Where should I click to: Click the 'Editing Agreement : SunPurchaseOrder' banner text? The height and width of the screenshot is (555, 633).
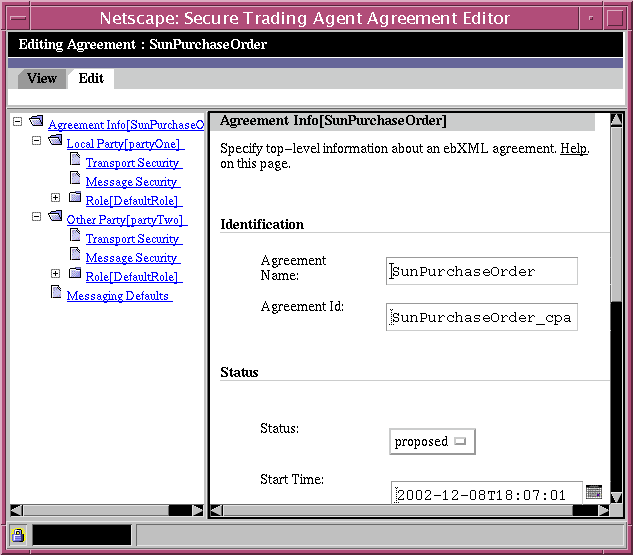143,44
